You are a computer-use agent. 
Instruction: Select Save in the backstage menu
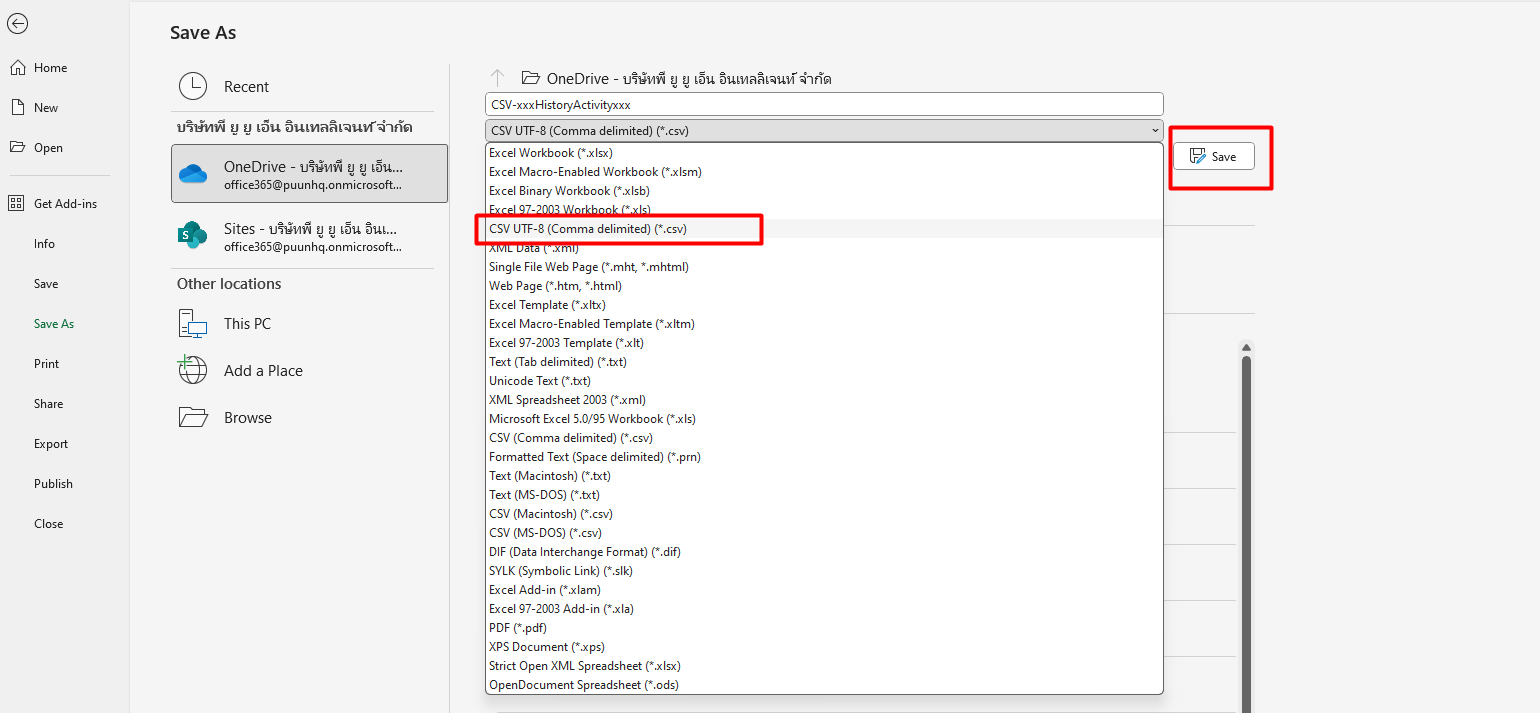46,284
